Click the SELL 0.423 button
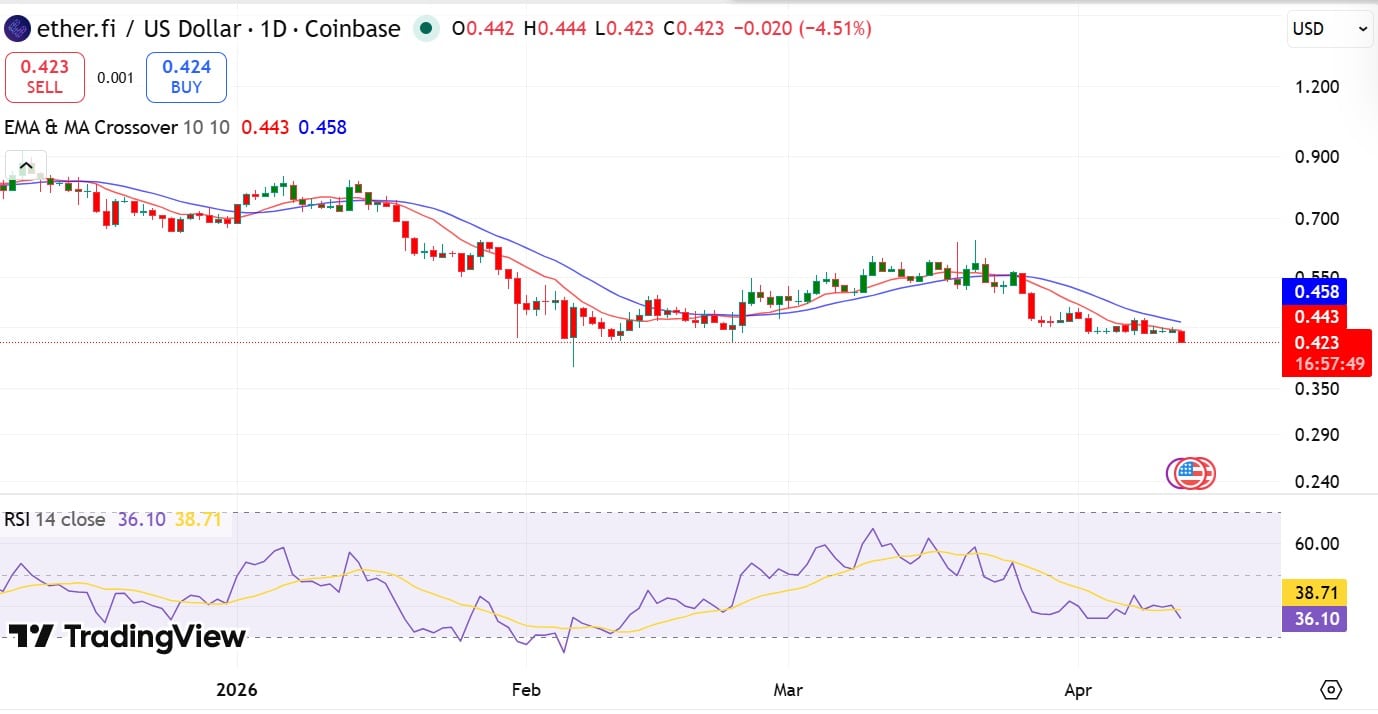Viewport: 1378px width, 714px height. pos(44,76)
